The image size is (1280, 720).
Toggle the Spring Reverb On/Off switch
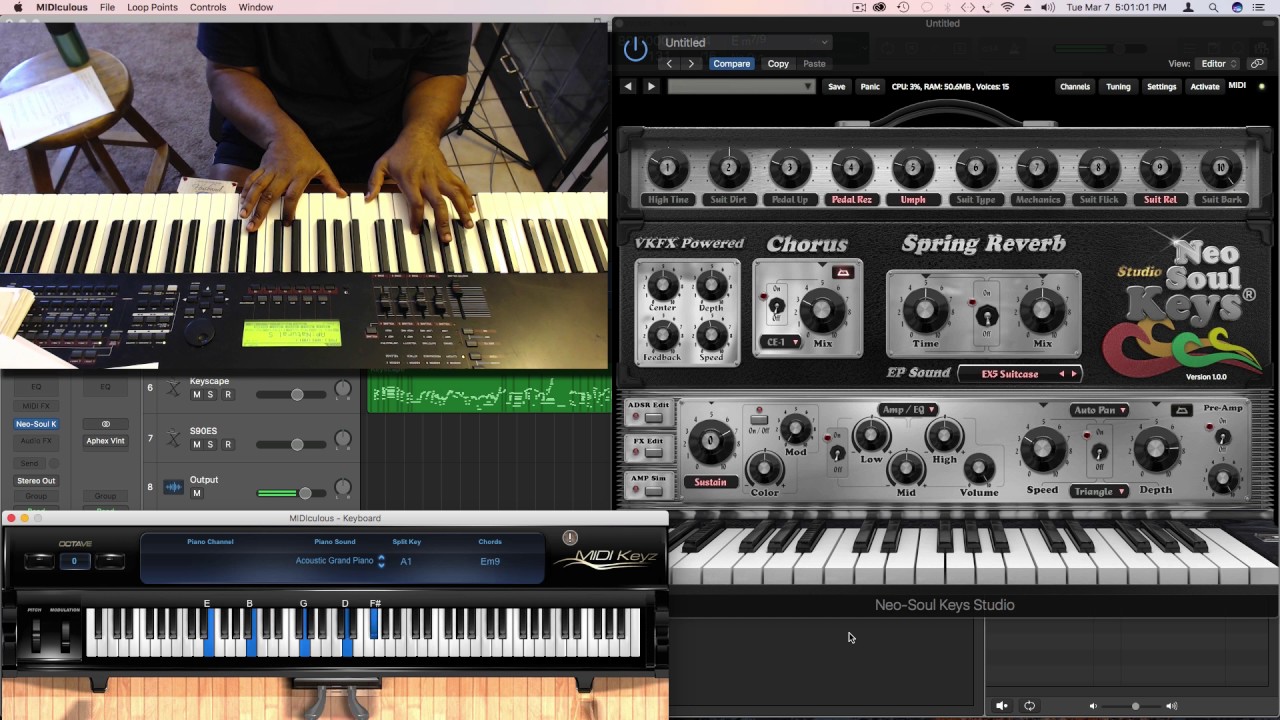986,314
